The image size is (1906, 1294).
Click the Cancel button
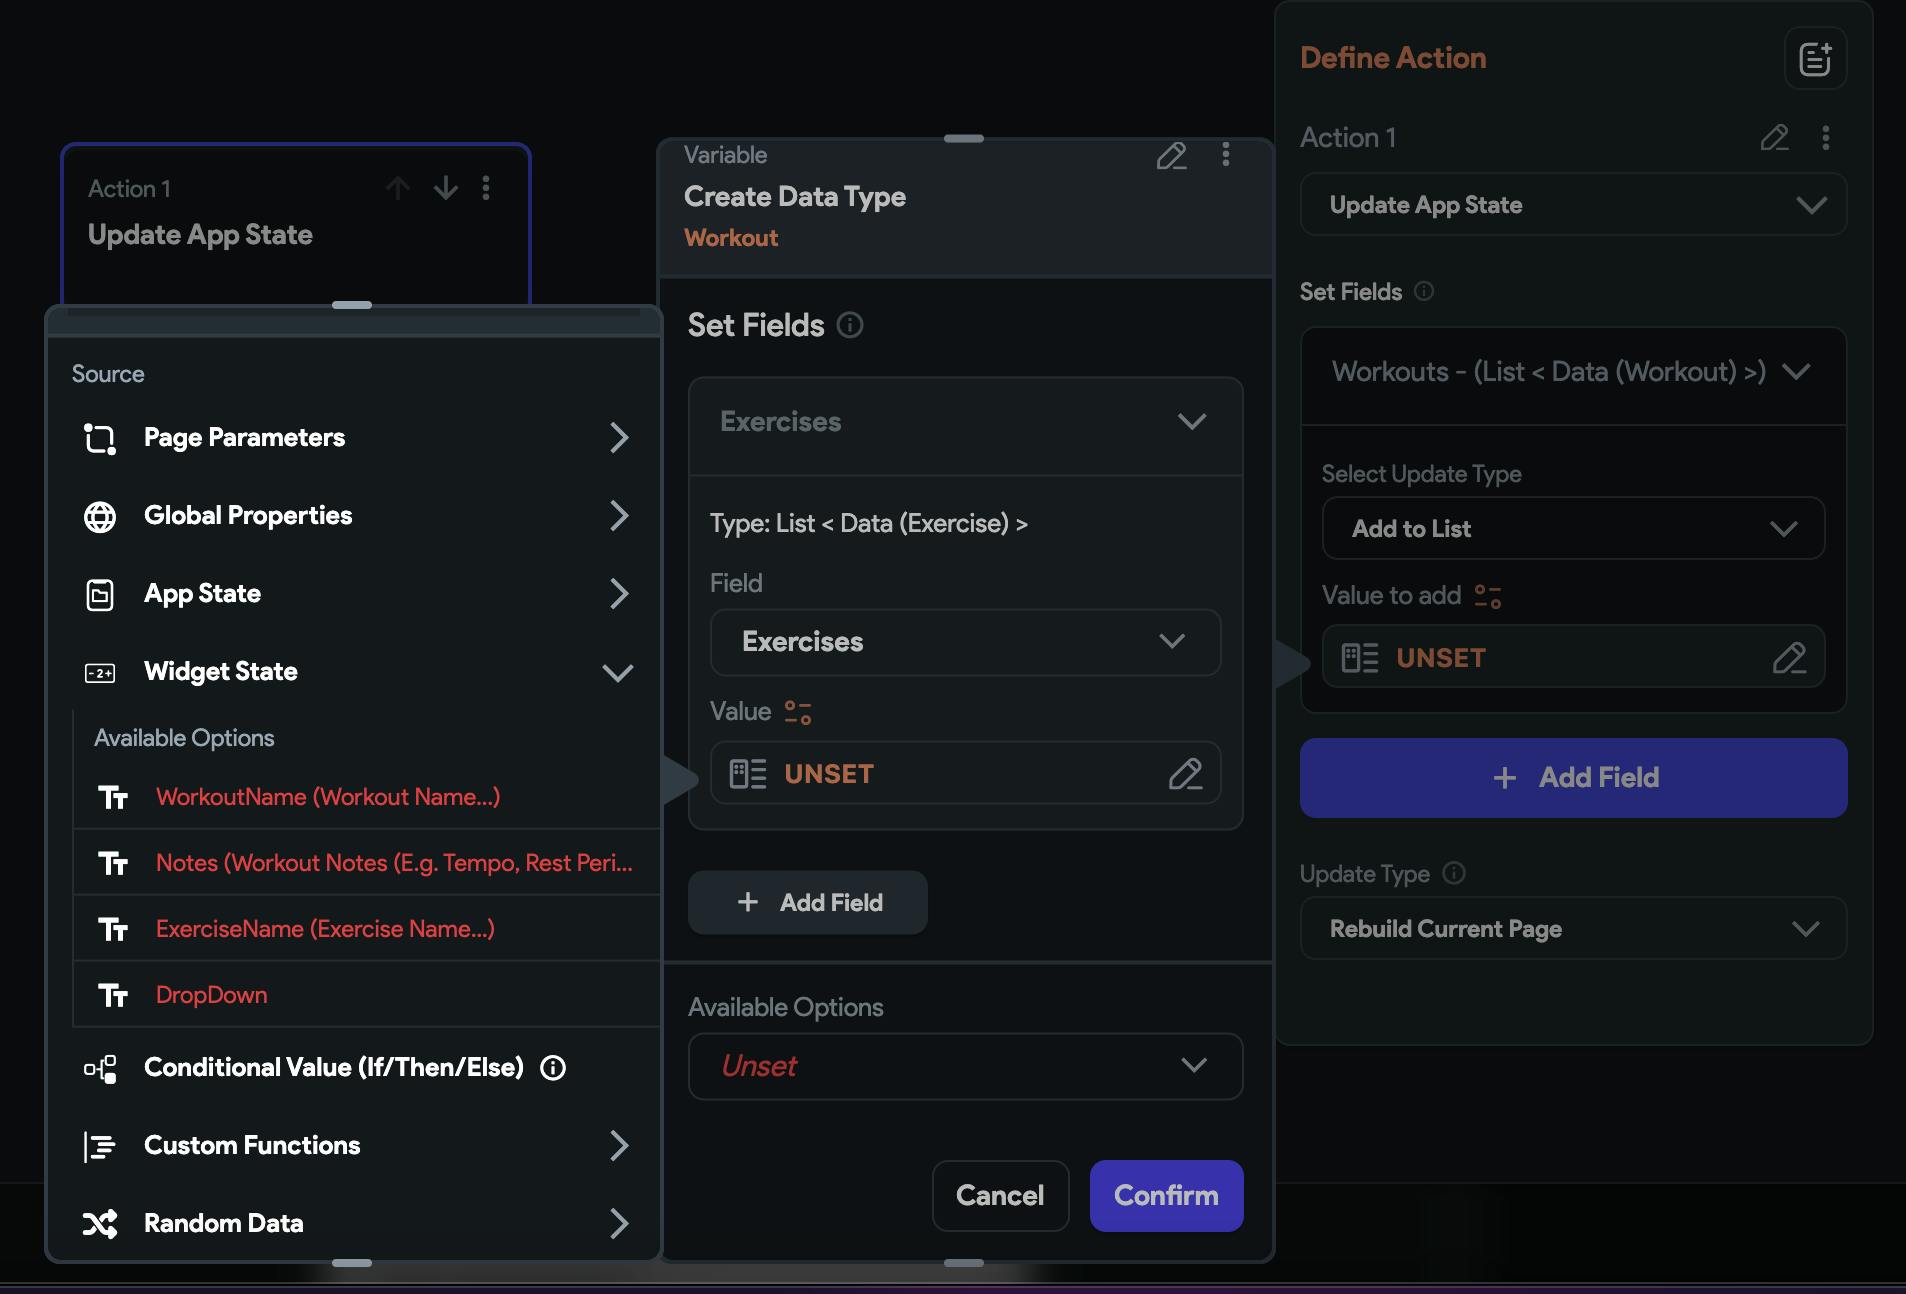tap(999, 1196)
